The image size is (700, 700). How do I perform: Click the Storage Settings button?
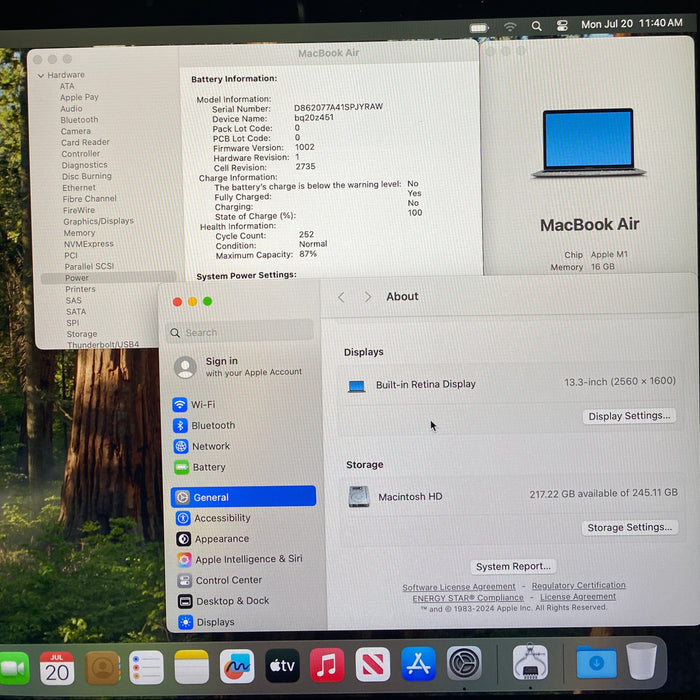point(629,527)
